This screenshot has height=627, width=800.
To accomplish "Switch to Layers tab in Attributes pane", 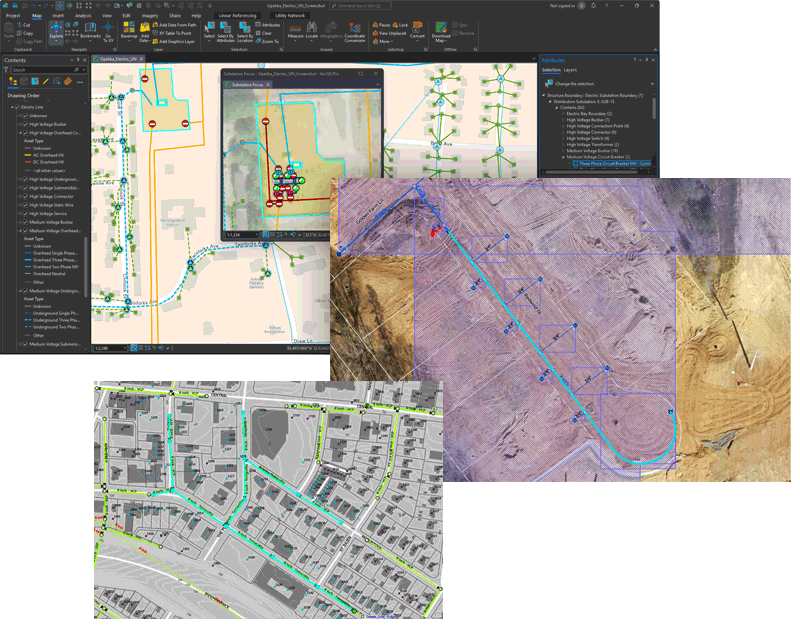I will [x=570, y=70].
